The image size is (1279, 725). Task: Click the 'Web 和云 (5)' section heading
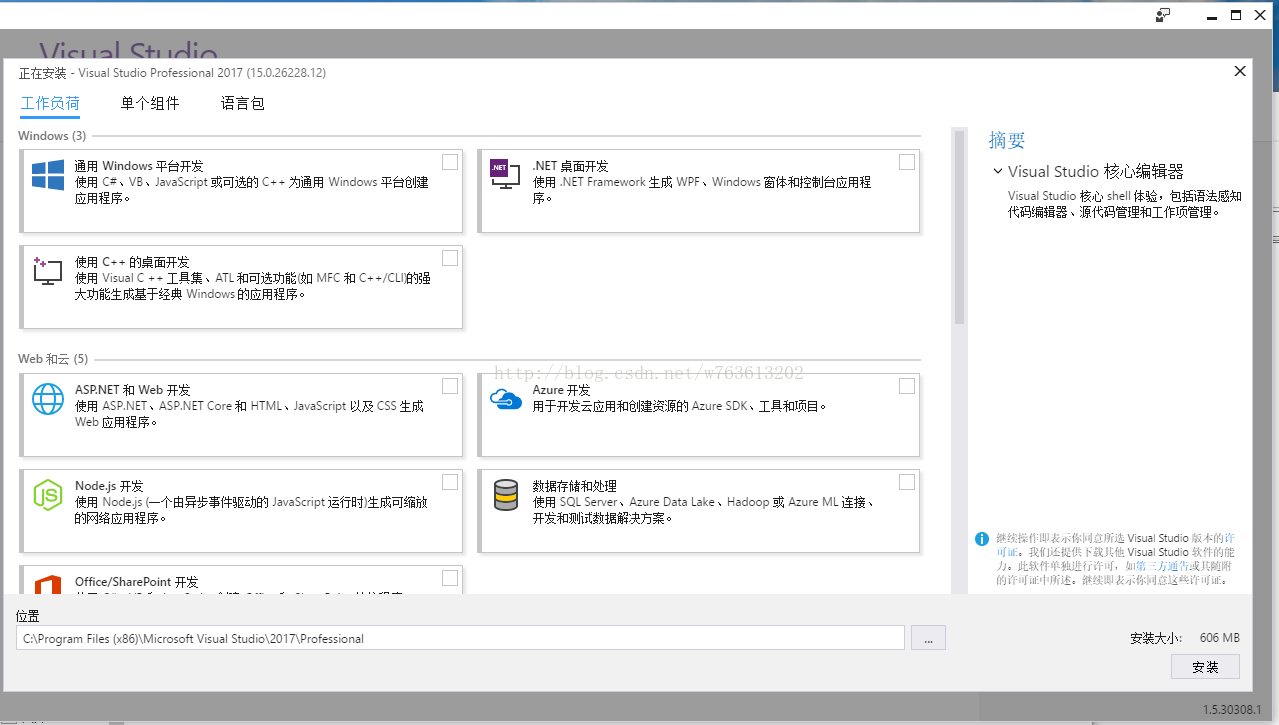pyautogui.click(x=53, y=359)
